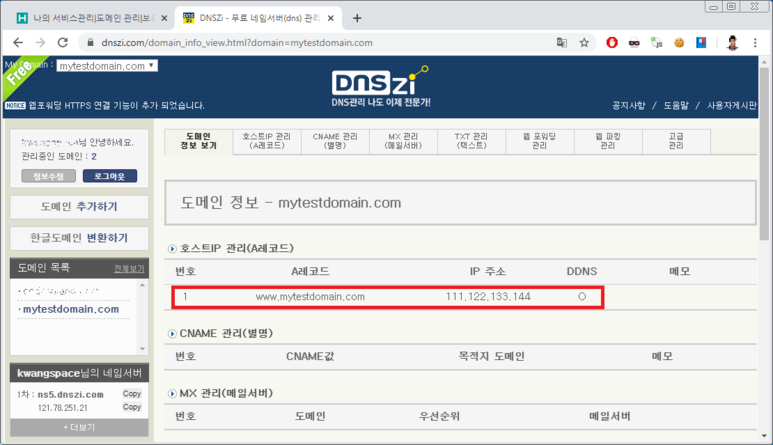773x445 pixels.
Task: Go back with the browser back arrow
Action: coord(18,43)
